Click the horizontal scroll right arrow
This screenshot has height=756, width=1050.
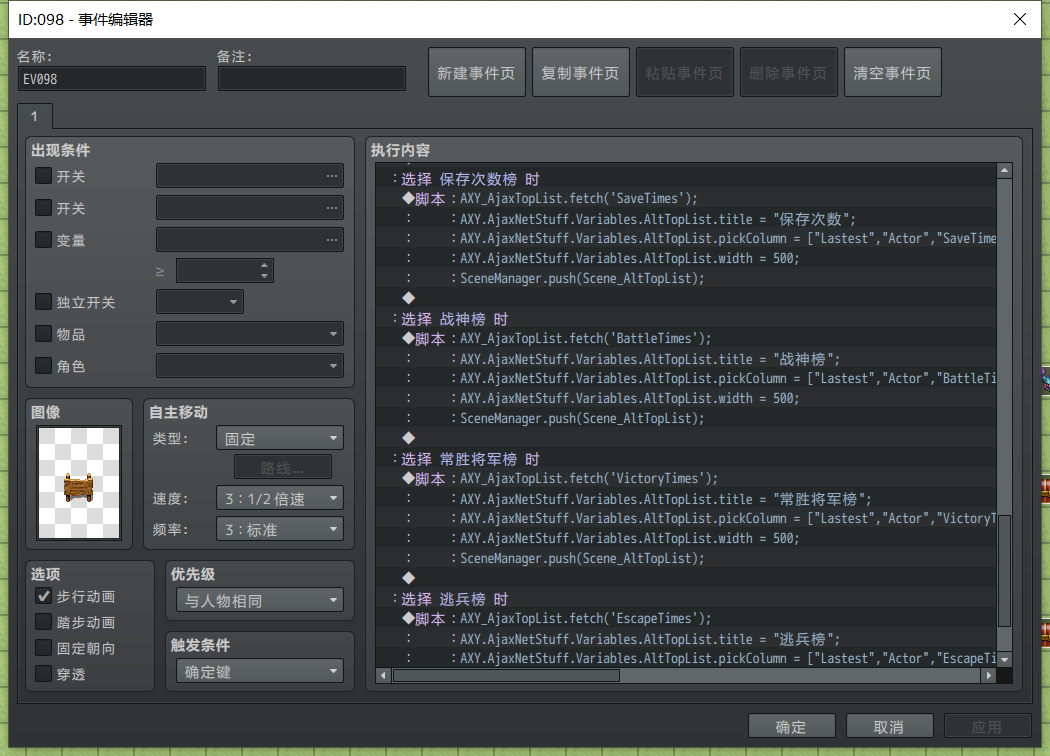coord(989,675)
